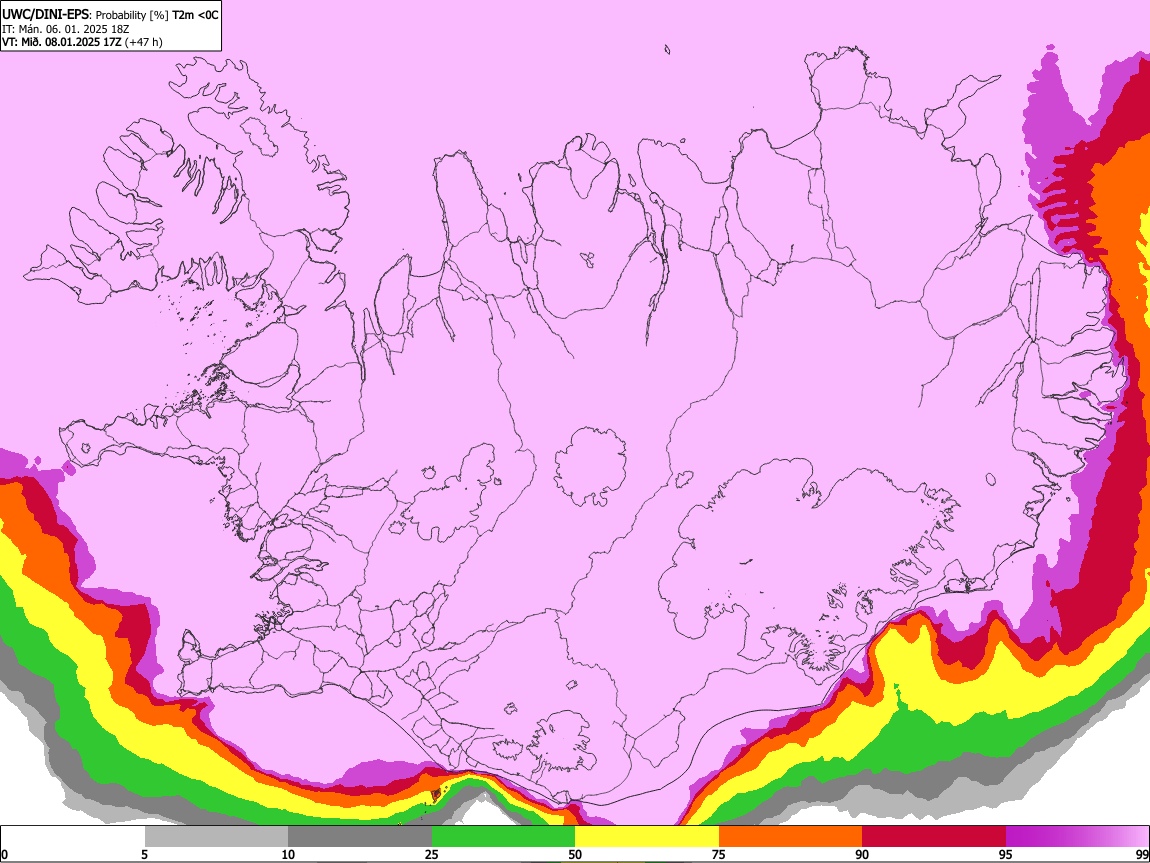This screenshot has width=1150, height=863.
Task: Click the 'T2m <0C' parameter label
Action: coord(195,15)
